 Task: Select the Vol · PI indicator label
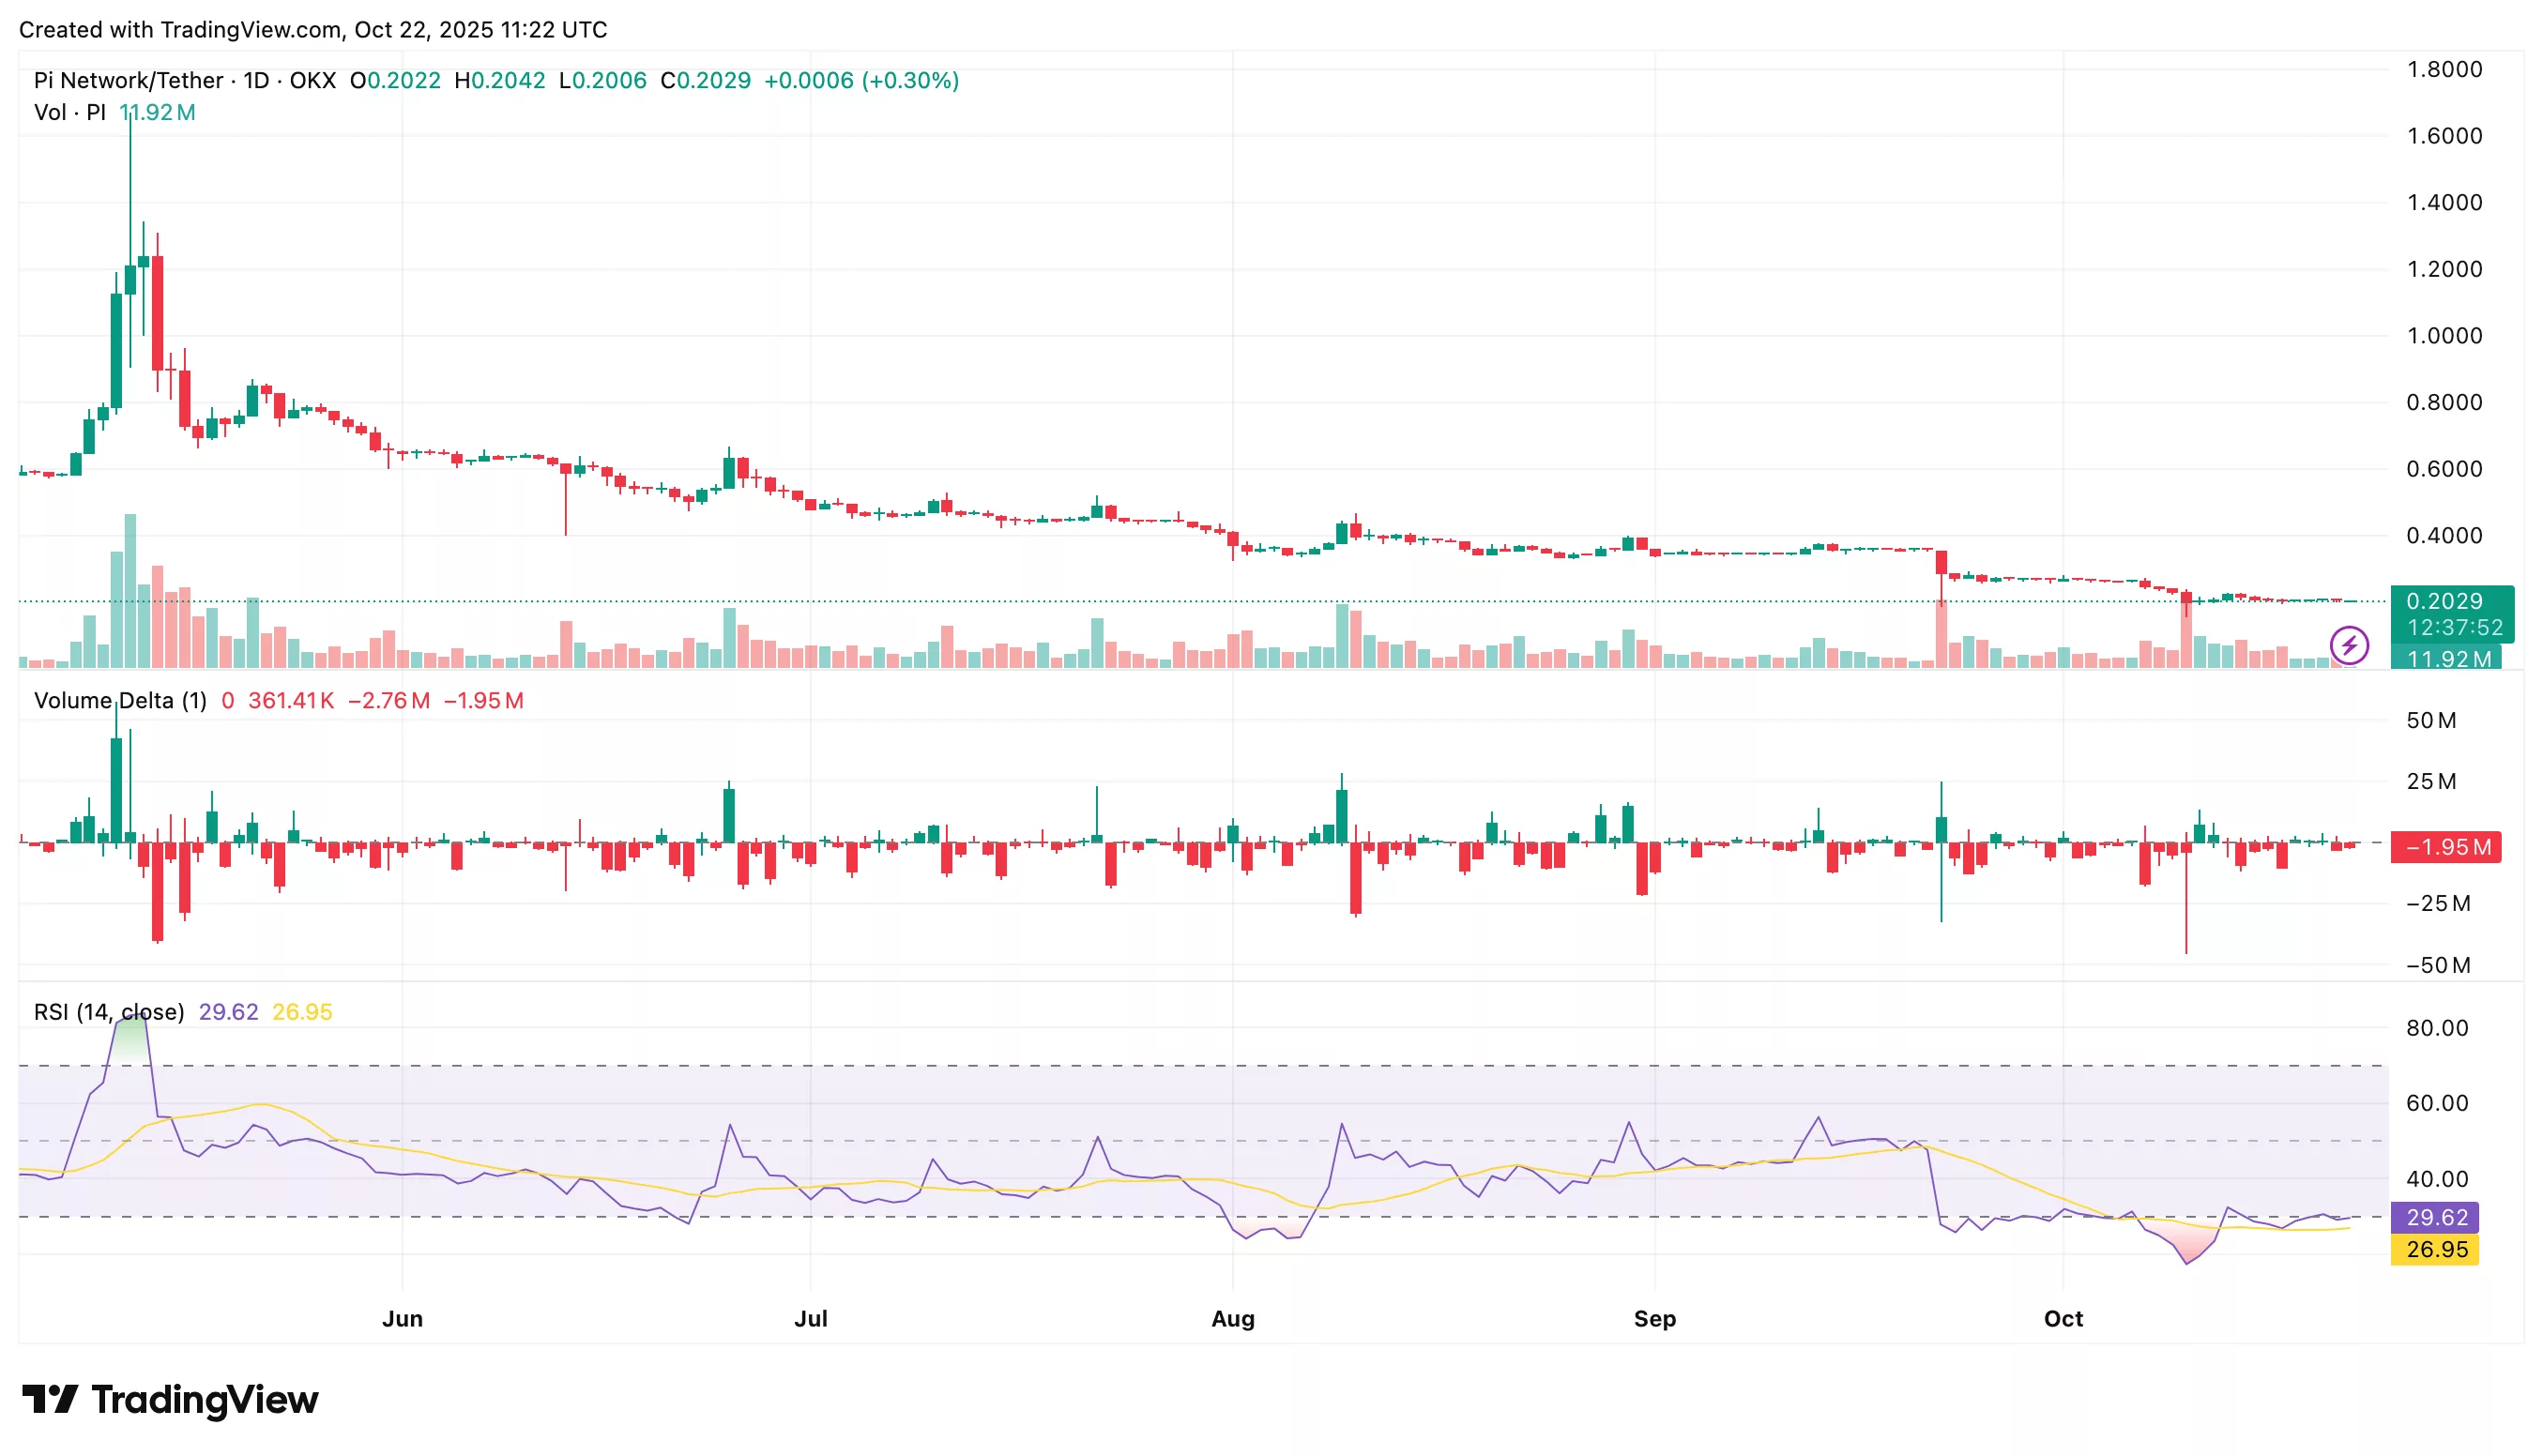point(72,113)
